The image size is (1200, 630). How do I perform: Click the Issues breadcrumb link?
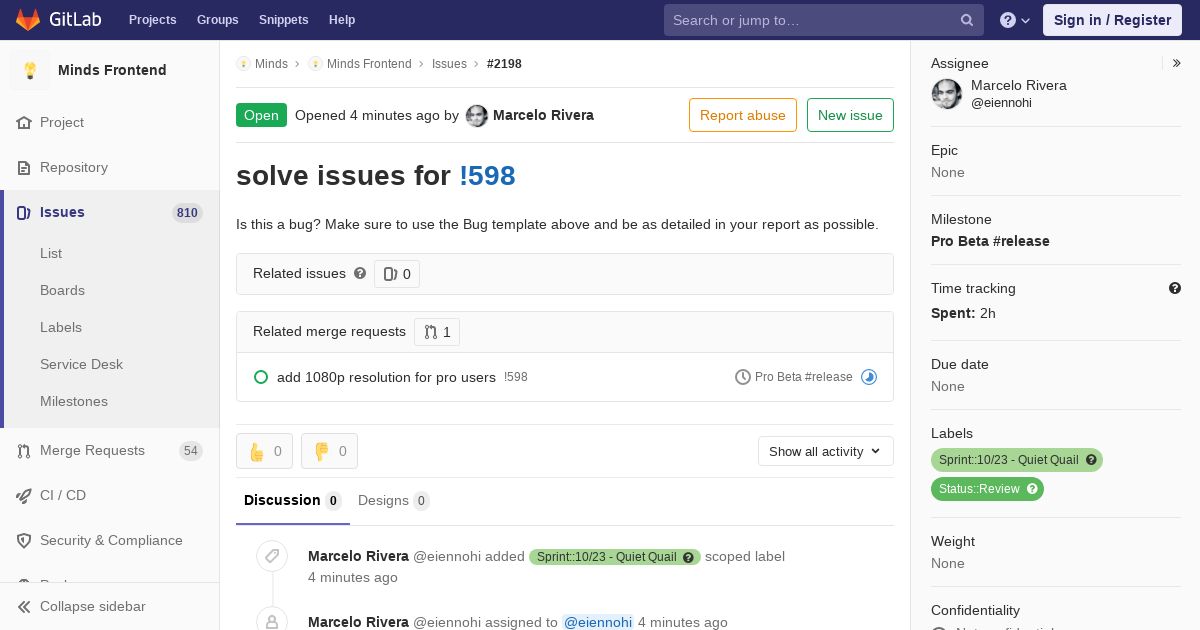coord(449,64)
